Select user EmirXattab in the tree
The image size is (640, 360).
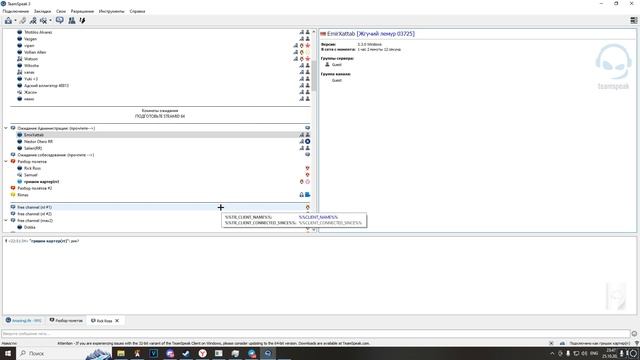click(34, 135)
